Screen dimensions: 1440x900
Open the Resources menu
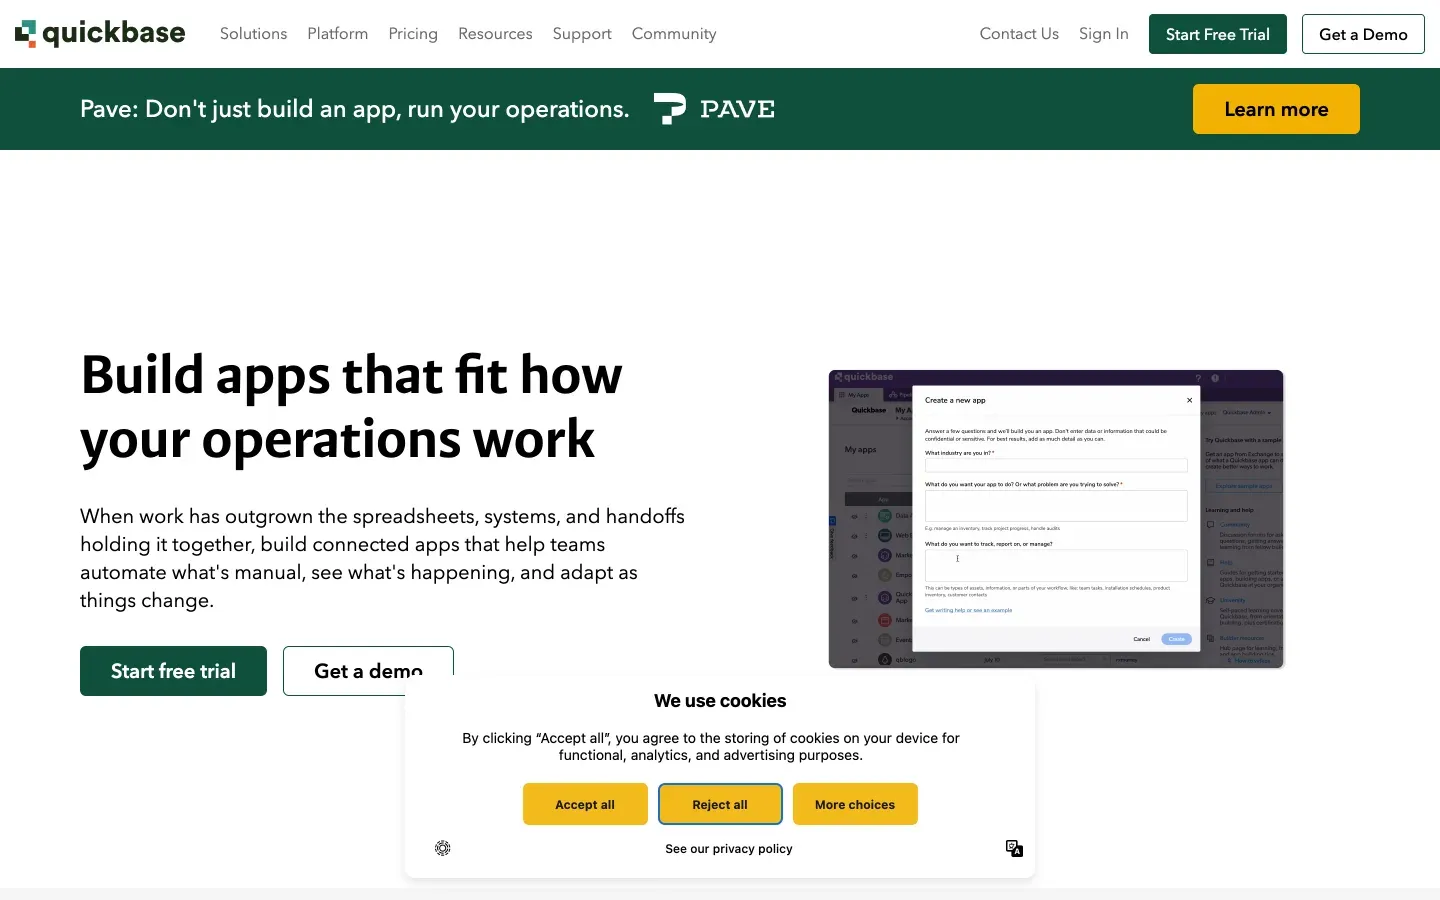(495, 34)
